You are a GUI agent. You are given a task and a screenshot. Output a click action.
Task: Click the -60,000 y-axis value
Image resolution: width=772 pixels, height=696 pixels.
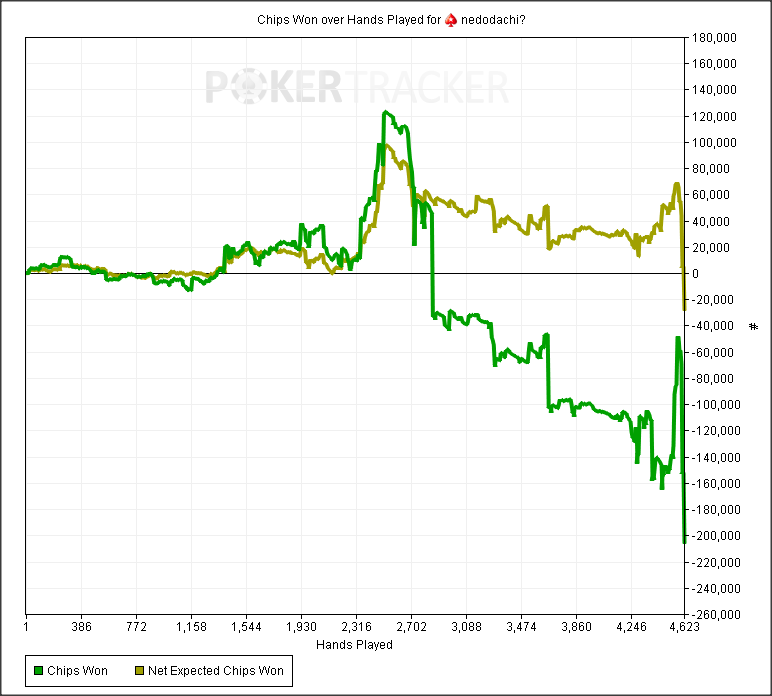click(x=712, y=352)
